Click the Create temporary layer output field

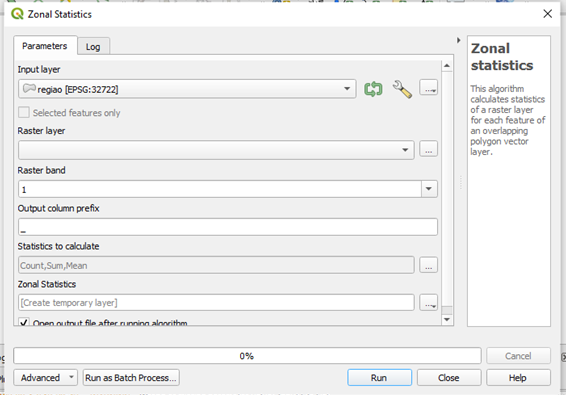216,303
